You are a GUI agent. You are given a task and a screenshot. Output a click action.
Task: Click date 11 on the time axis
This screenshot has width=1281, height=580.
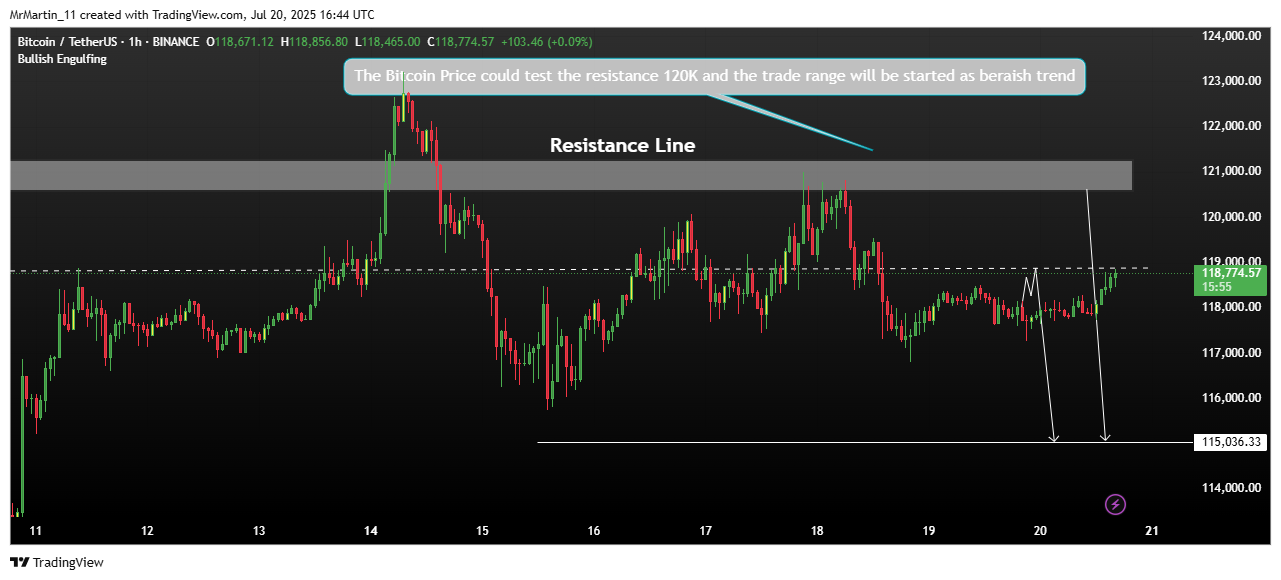click(36, 531)
